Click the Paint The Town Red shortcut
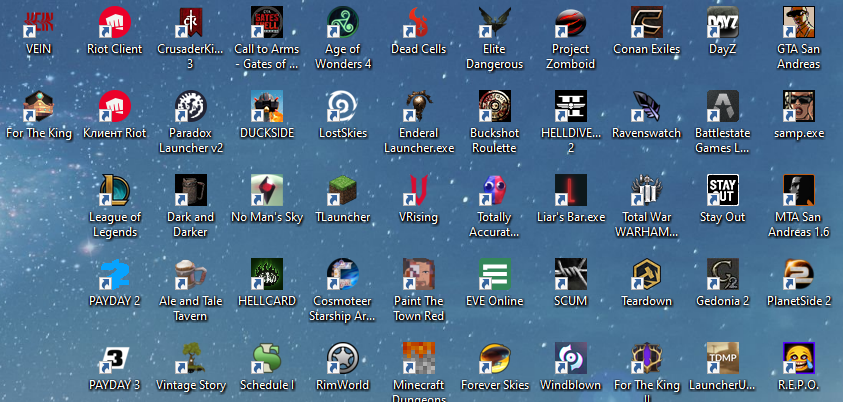Viewport: 843px width, 402px height. [x=419, y=274]
